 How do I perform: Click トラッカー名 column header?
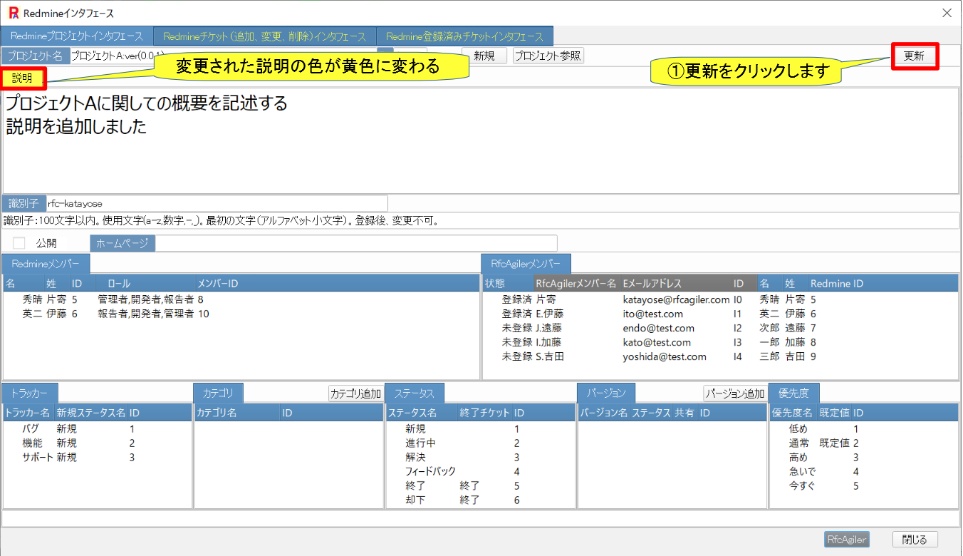(x=28, y=413)
